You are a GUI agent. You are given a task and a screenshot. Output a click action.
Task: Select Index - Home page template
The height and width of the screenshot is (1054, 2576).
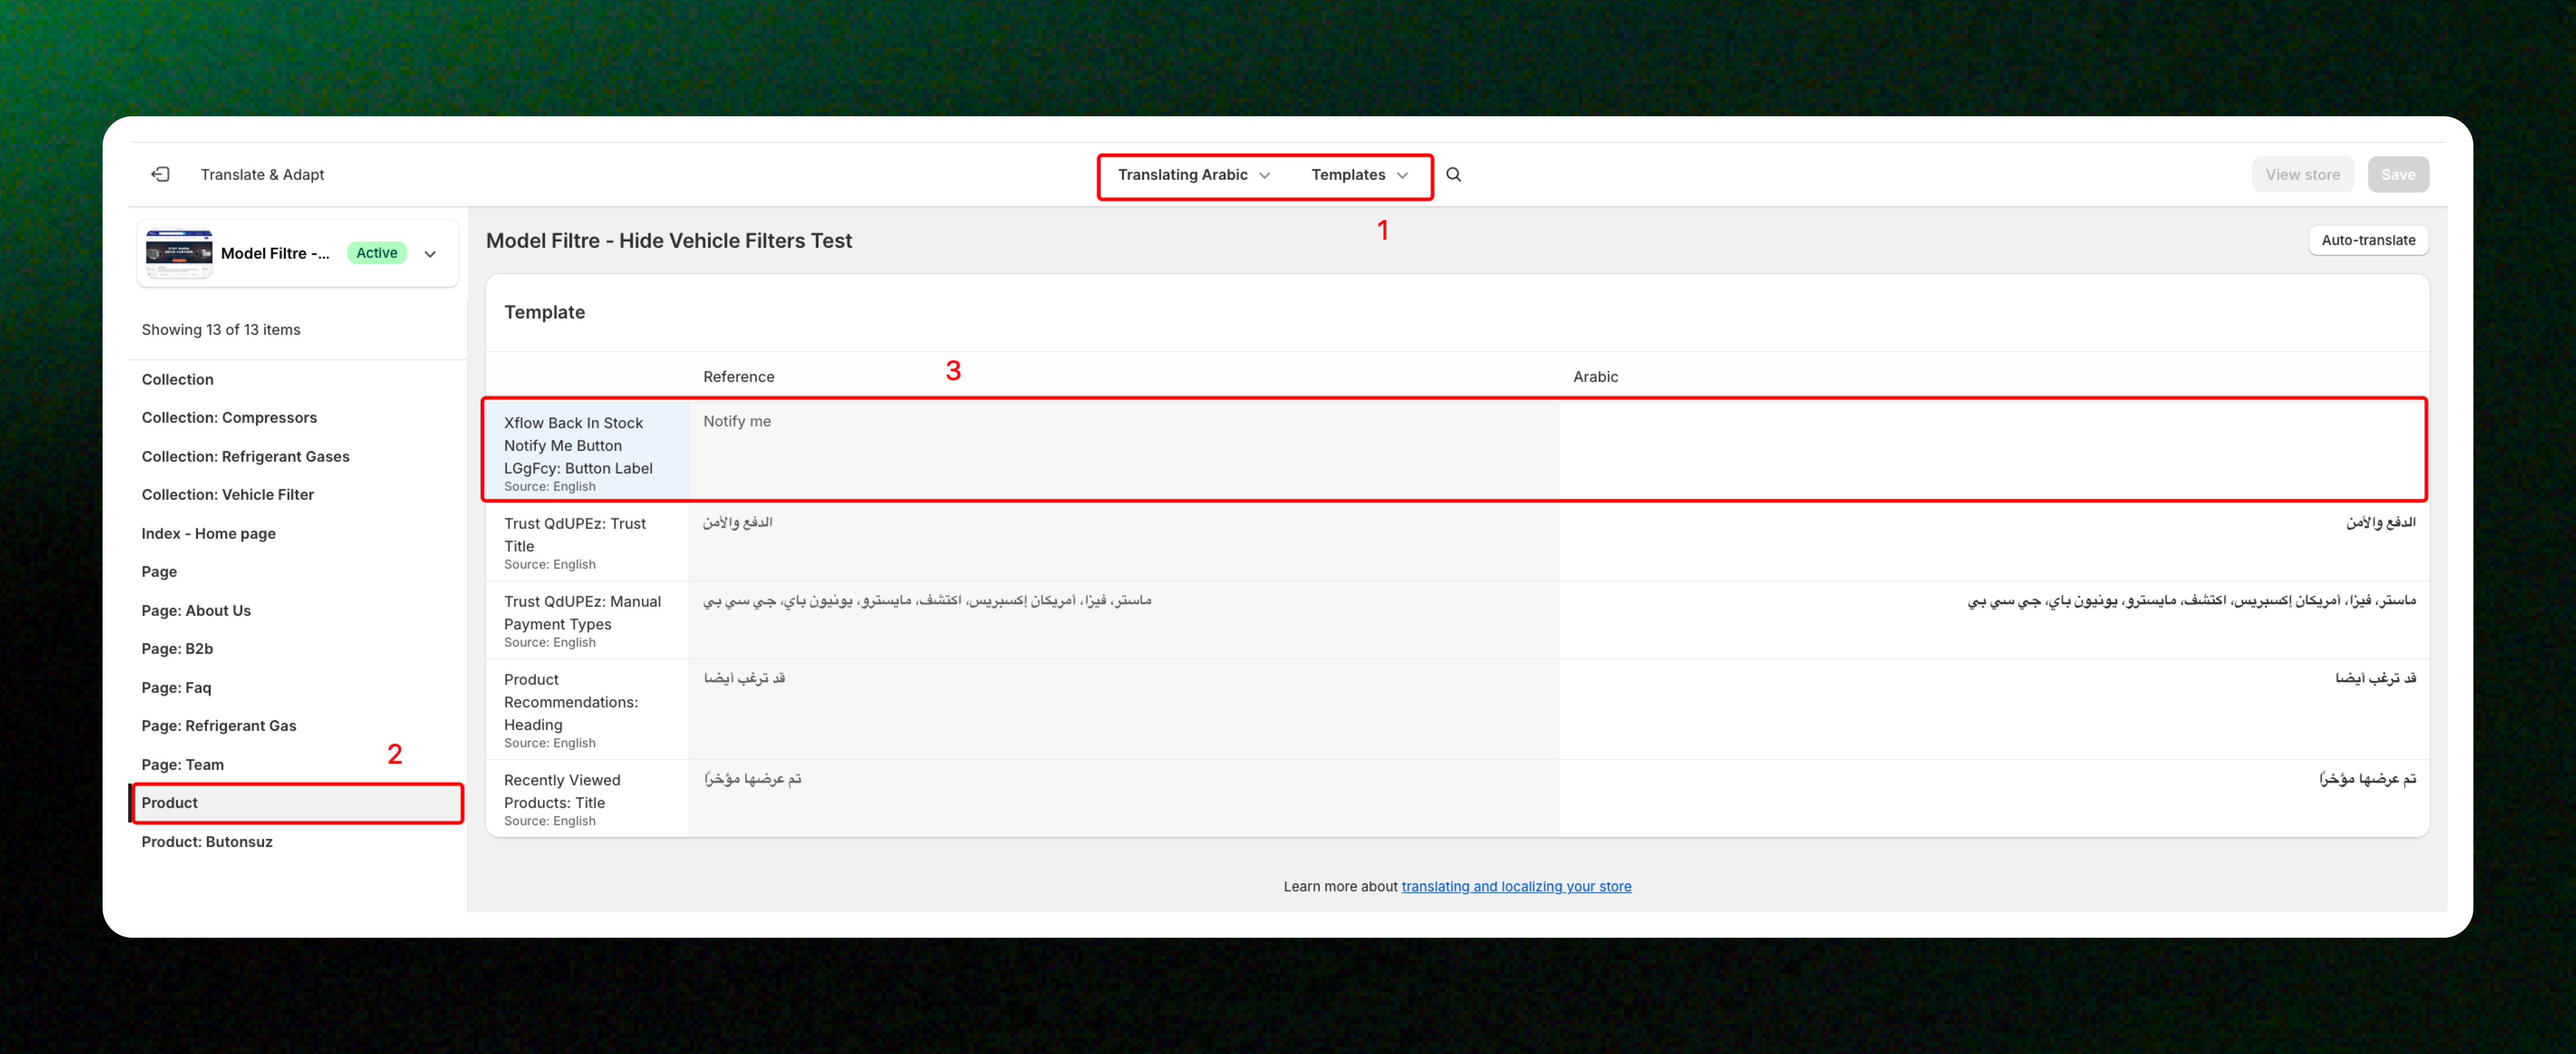point(298,533)
